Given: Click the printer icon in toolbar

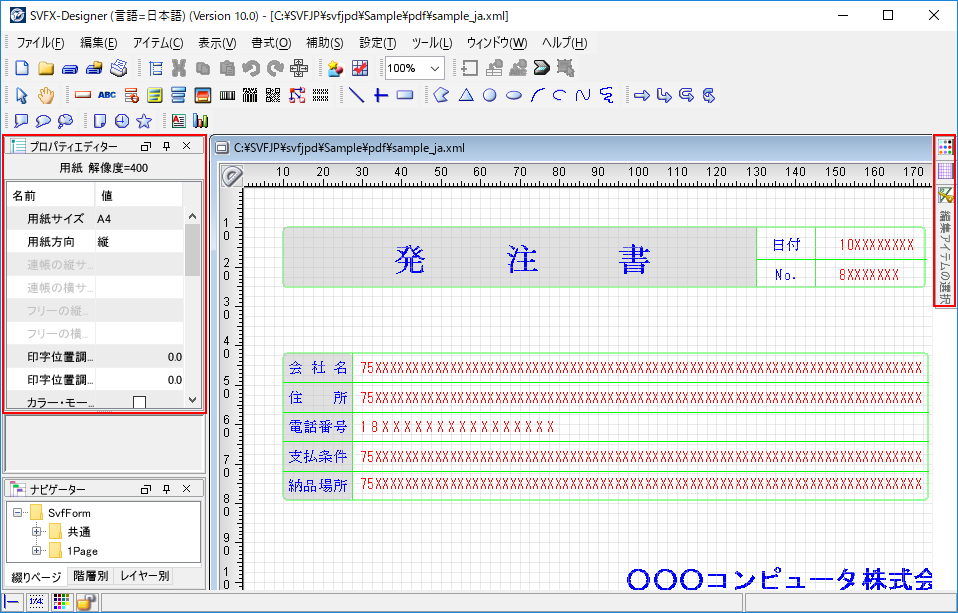Looking at the screenshot, I should (119, 68).
